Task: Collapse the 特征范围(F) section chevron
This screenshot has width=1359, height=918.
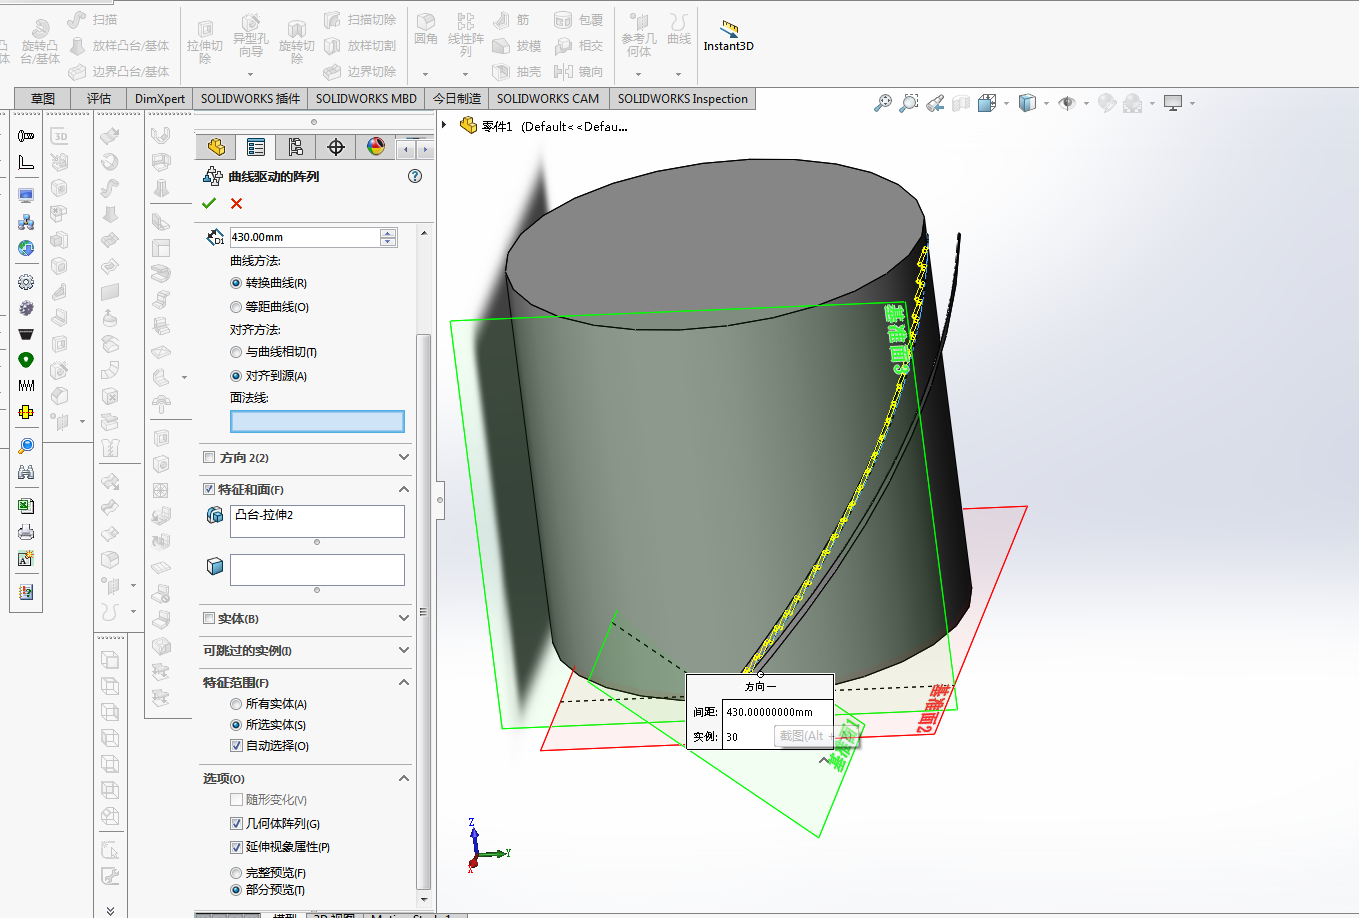Action: [x=404, y=682]
